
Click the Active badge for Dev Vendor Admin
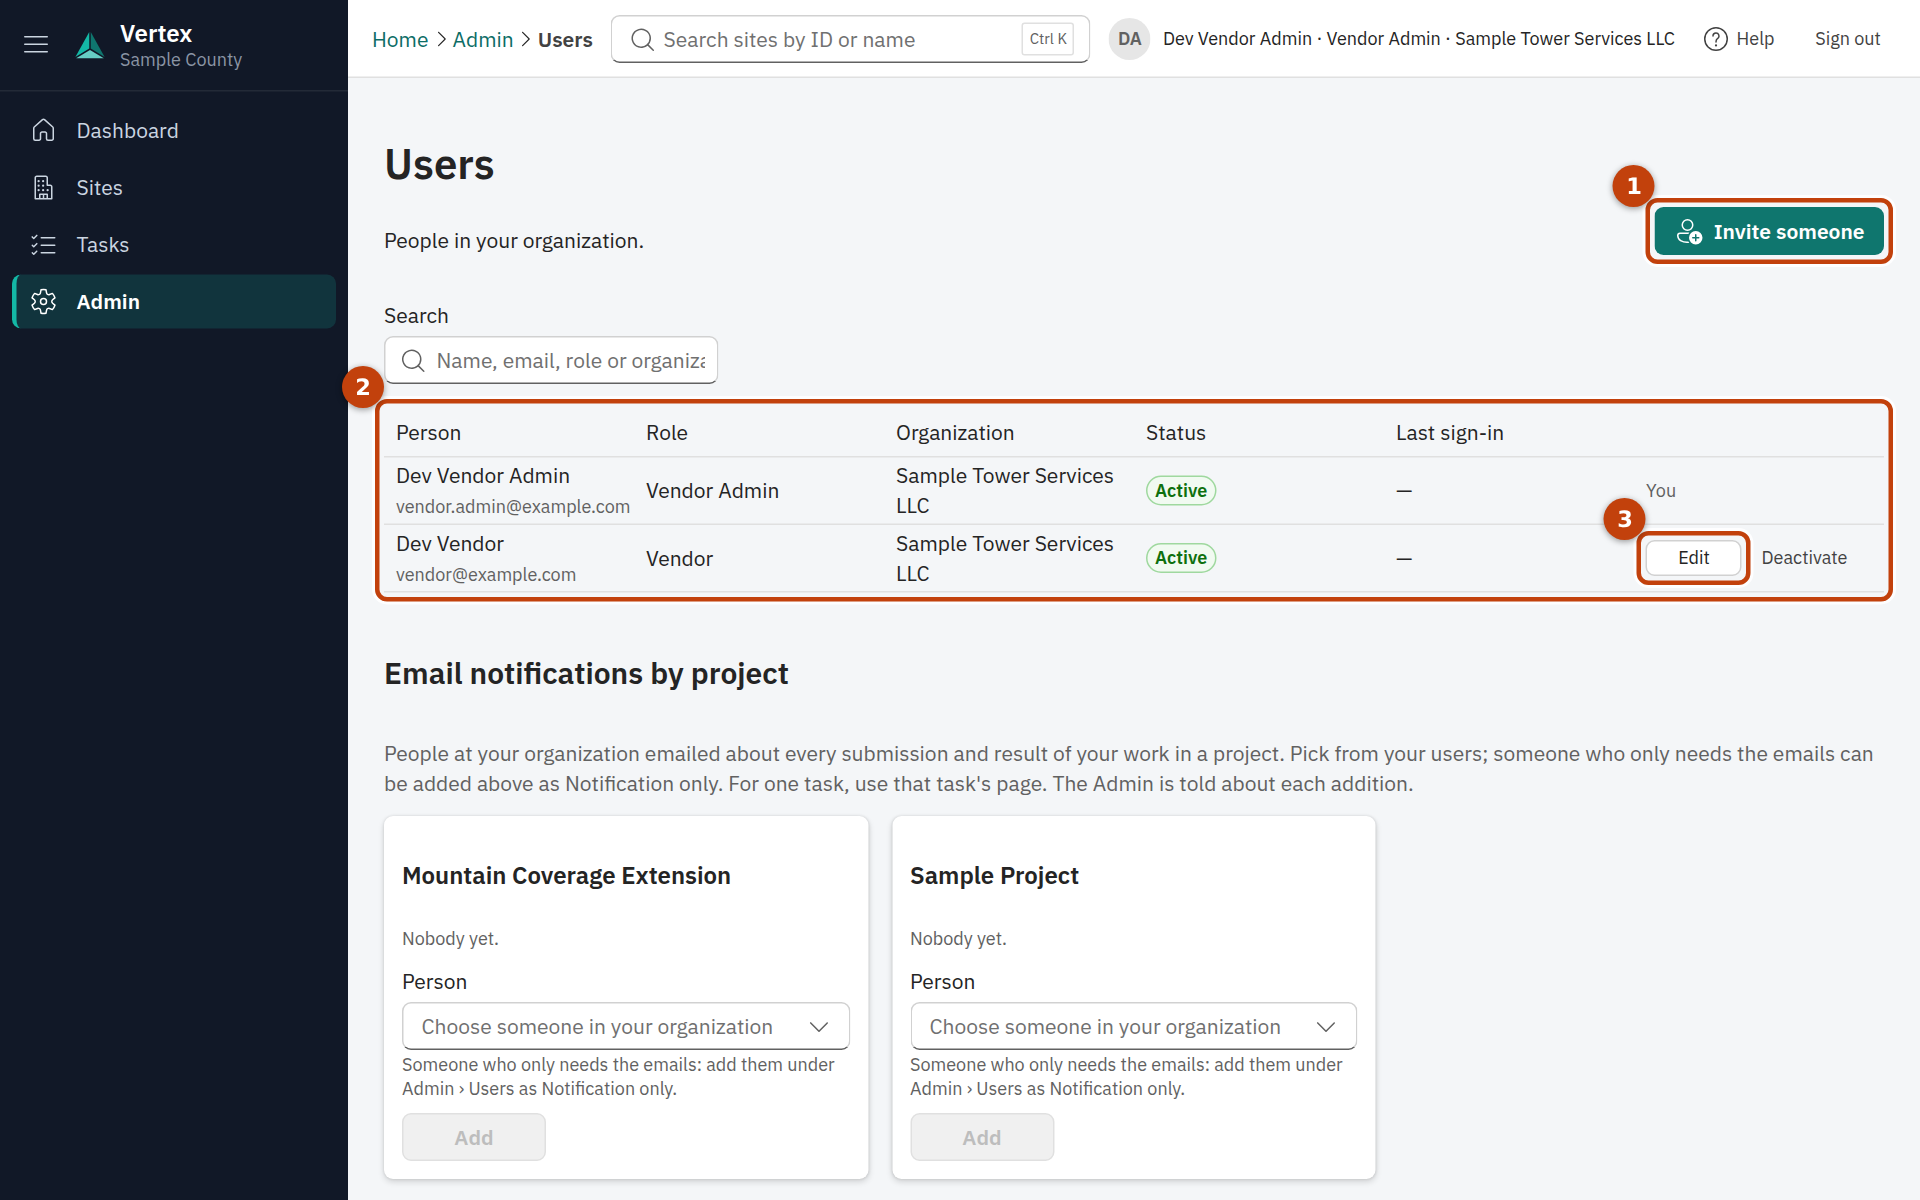1181,491
